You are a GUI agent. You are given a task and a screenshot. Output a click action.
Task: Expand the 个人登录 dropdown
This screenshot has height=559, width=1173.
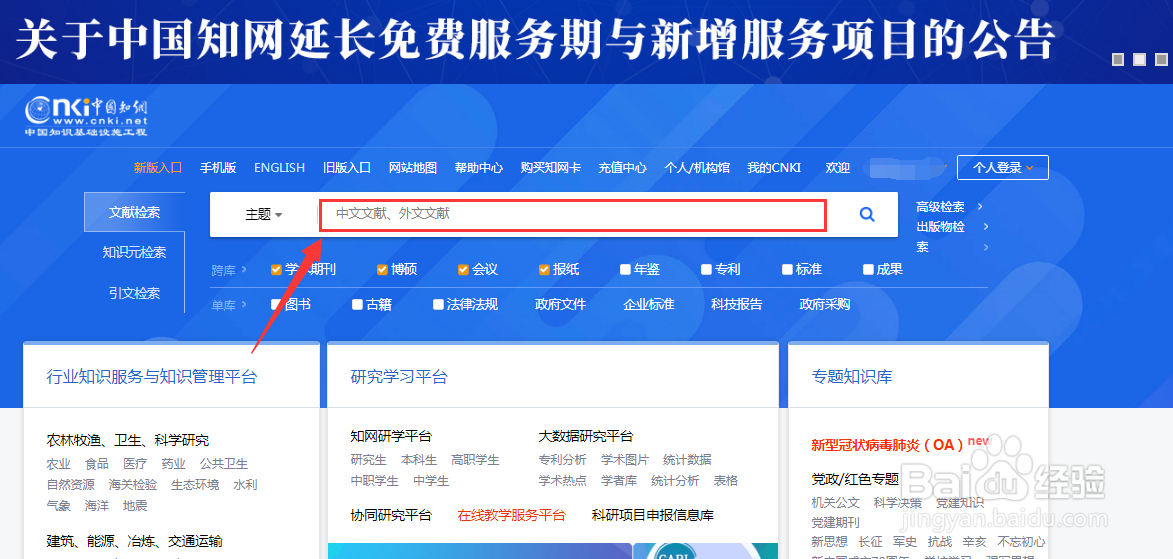pyautogui.click(x=1002, y=168)
